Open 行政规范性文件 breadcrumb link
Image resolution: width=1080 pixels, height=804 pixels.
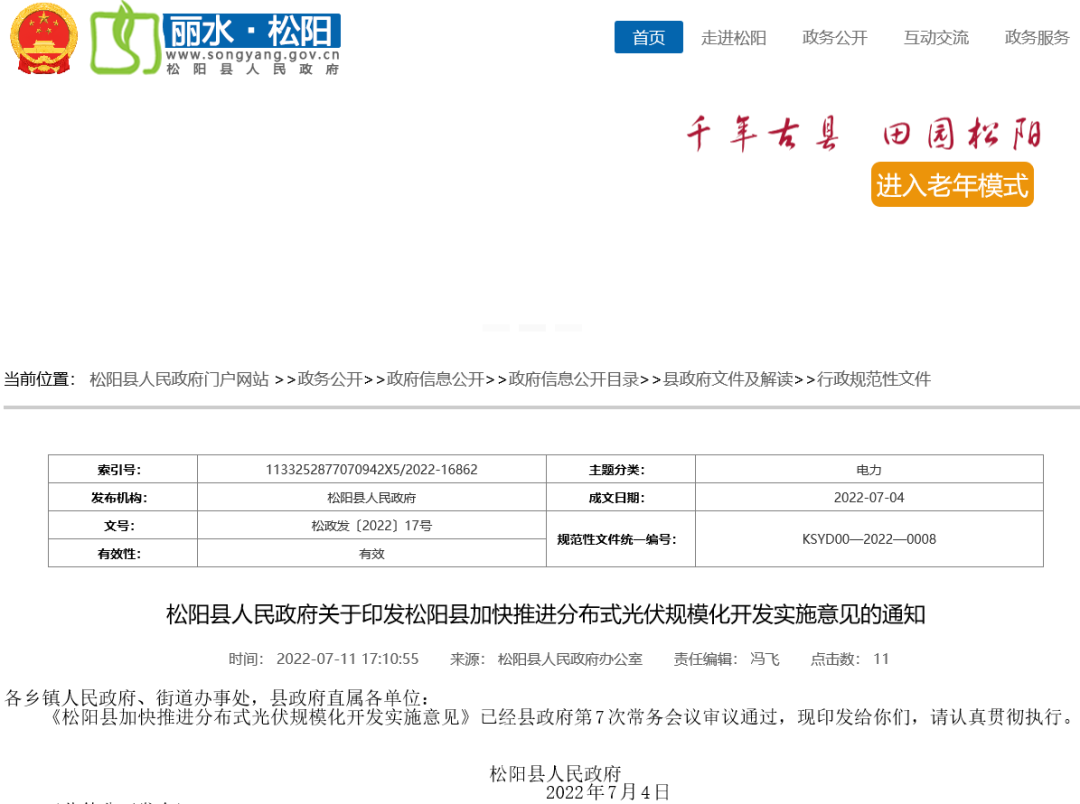pos(874,379)
